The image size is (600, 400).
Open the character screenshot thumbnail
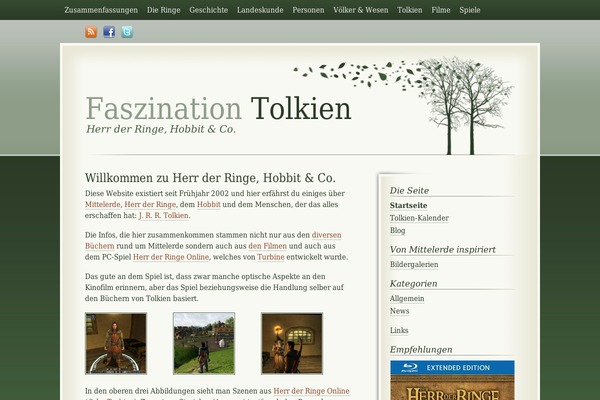[x=116, y=343]
